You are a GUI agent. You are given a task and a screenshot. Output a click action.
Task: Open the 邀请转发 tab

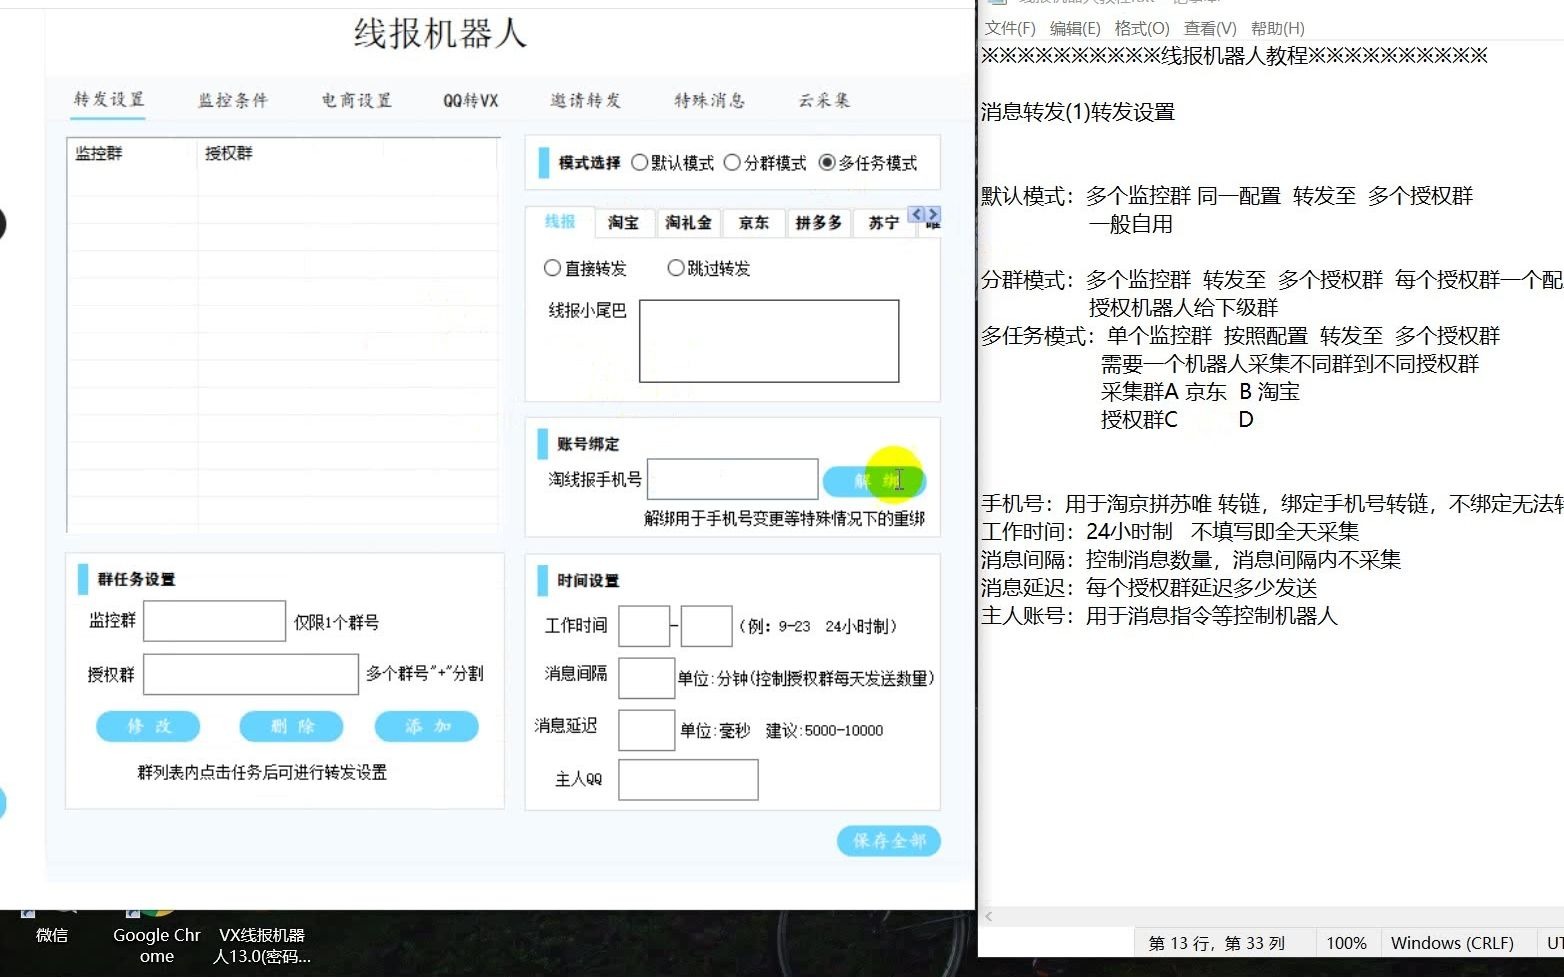click(586, 100)
